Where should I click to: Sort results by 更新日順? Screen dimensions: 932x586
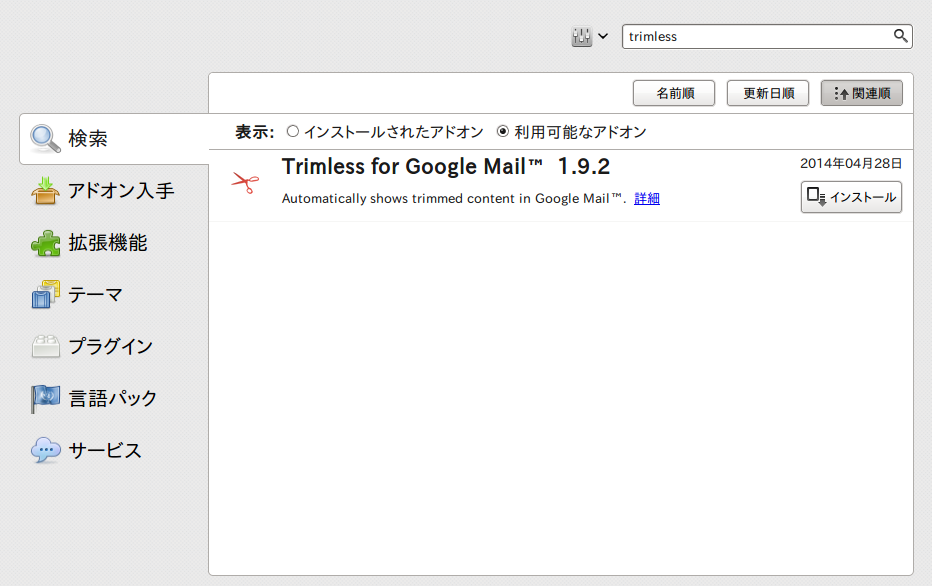tap(768, 93)
